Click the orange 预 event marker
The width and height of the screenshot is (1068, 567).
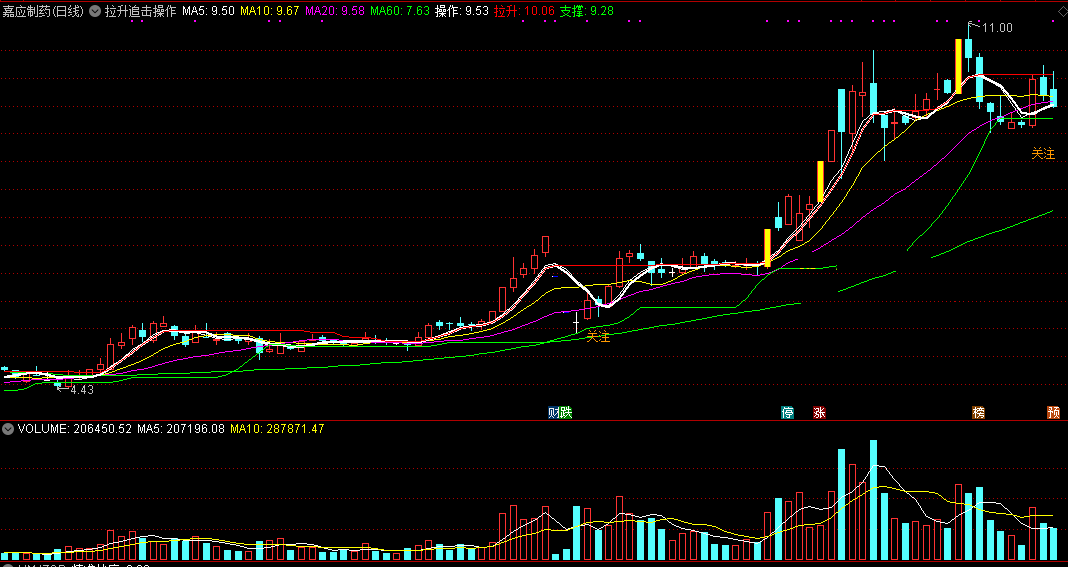click(1054, 412)
